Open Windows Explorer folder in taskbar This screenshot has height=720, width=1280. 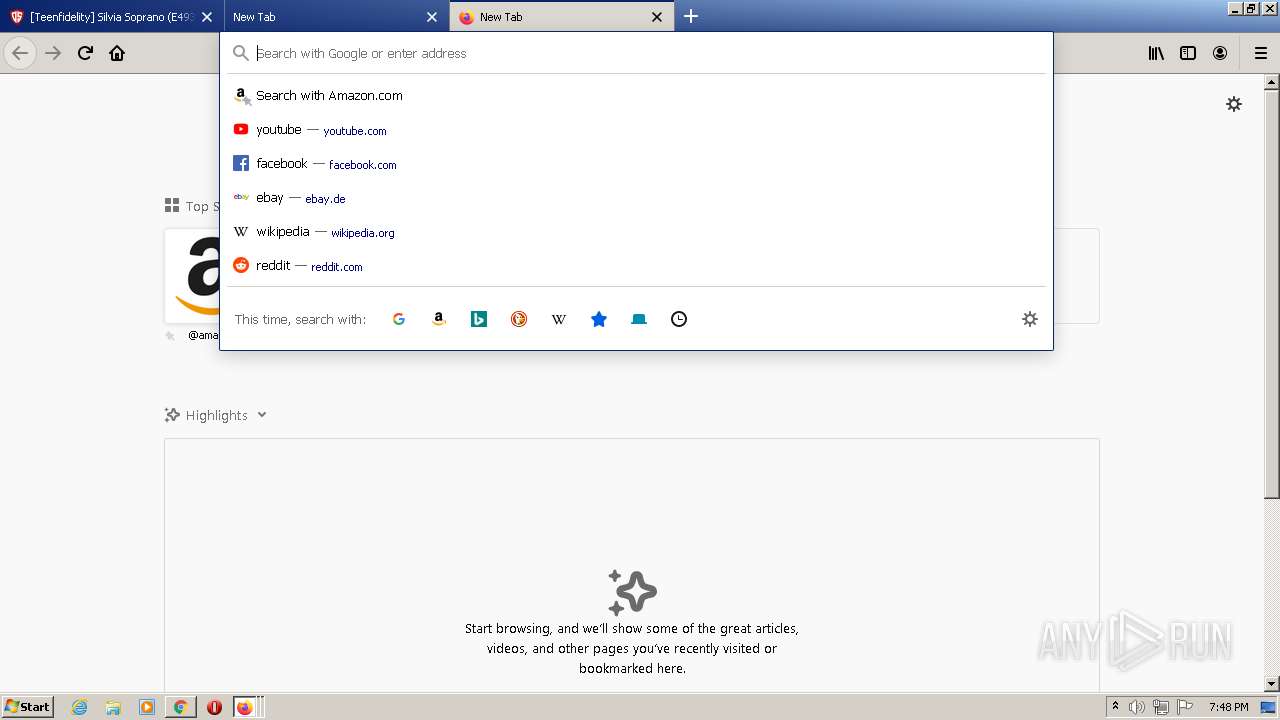(x=113, y=707)
